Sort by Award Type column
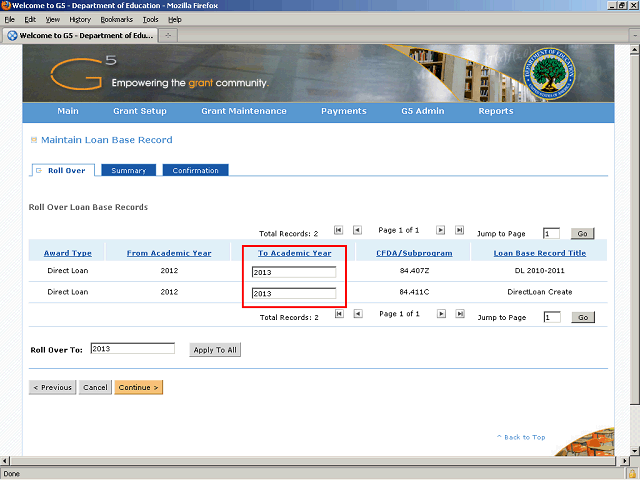 click(x=68, y=253)
